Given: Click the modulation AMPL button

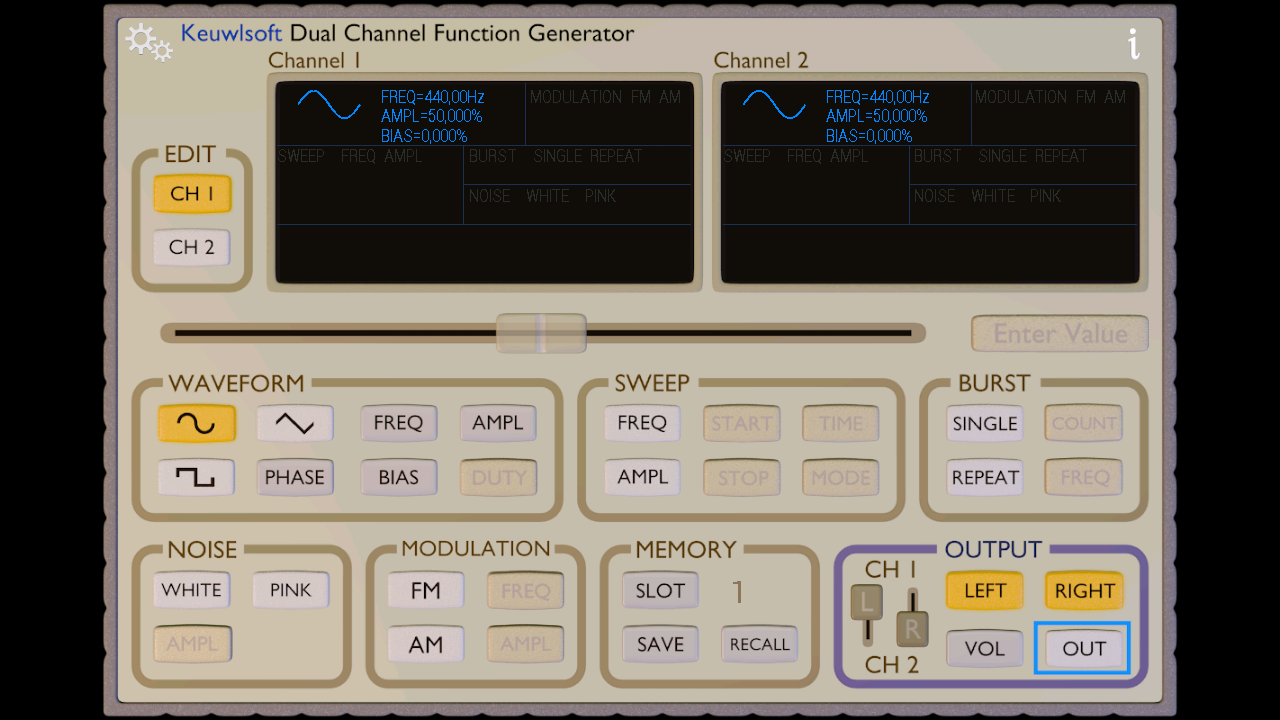Looking at the screenshot, I should point(526,644).
